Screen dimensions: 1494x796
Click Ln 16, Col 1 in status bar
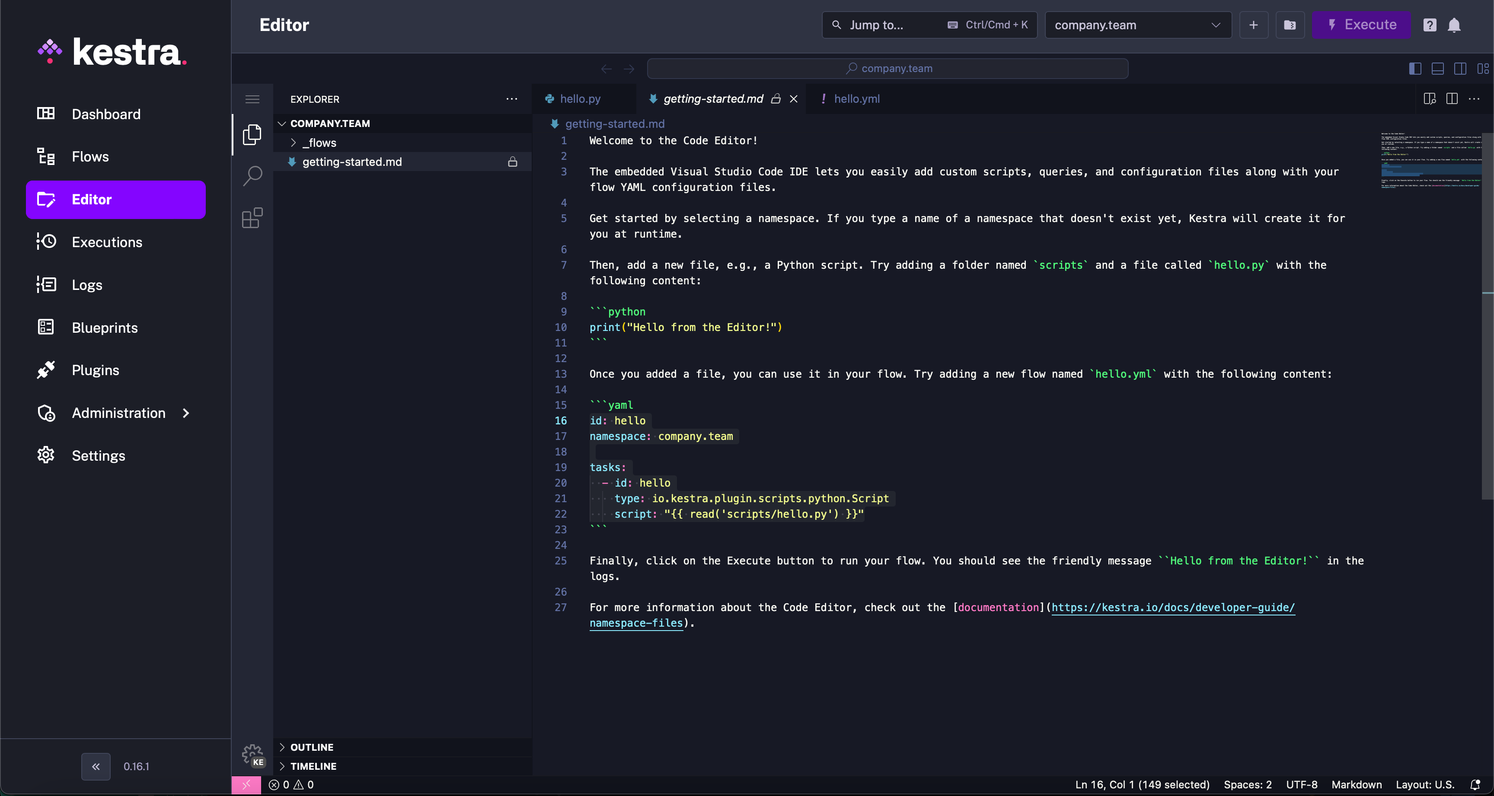[1142, 785]
